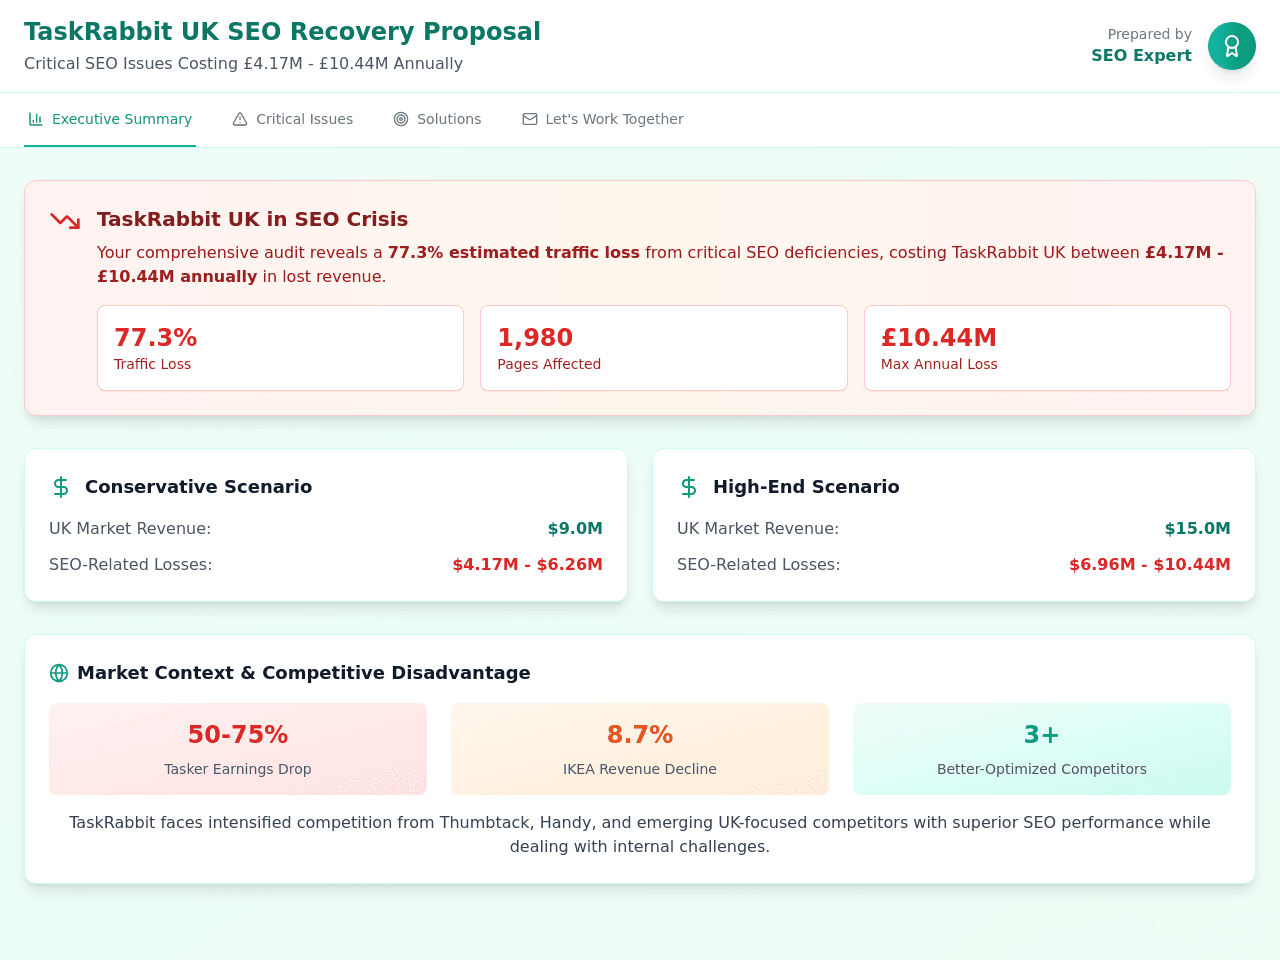Click the $9.0M revenue value

tap(575, 529)
